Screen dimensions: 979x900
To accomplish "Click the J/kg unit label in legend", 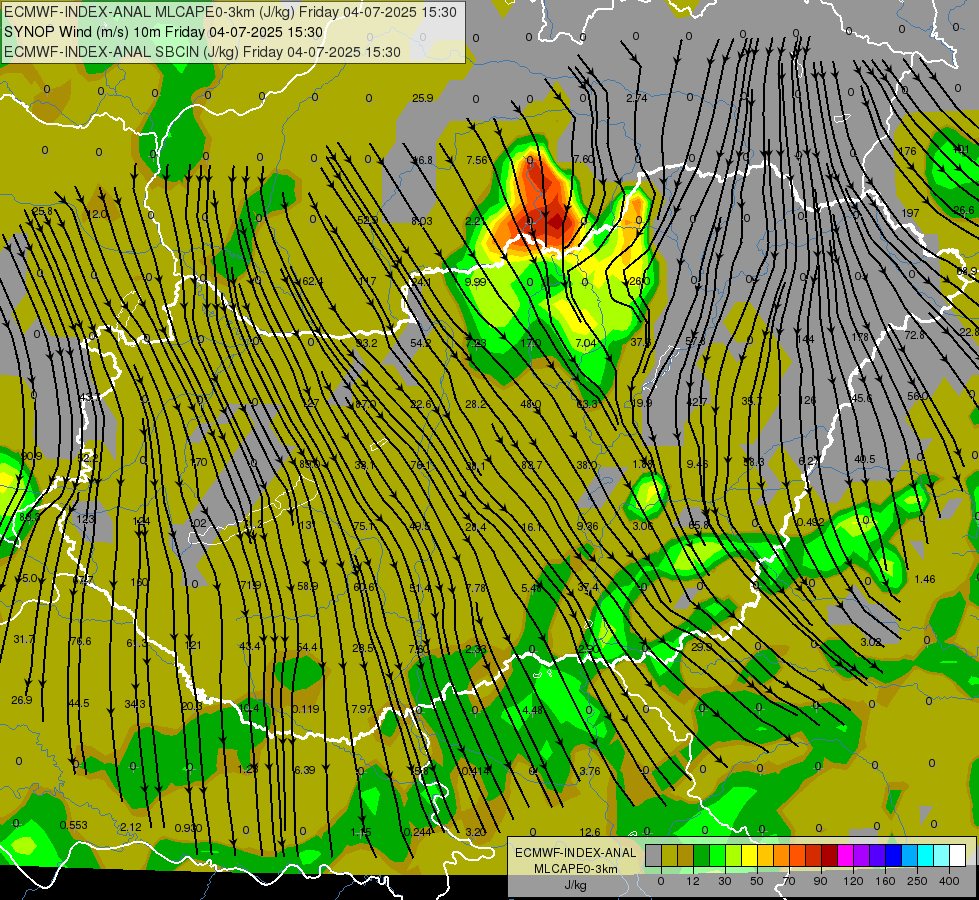I will [576, 885].
